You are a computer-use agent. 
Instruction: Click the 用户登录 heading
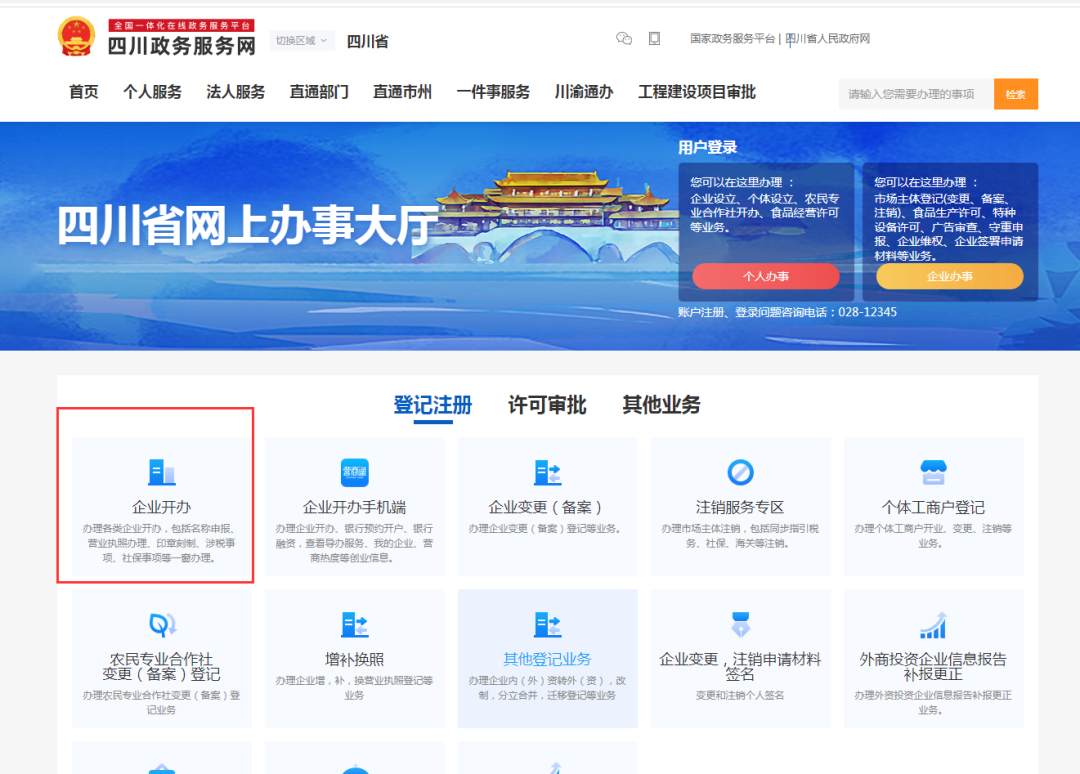pyautogui.click(x=707, y=147)
